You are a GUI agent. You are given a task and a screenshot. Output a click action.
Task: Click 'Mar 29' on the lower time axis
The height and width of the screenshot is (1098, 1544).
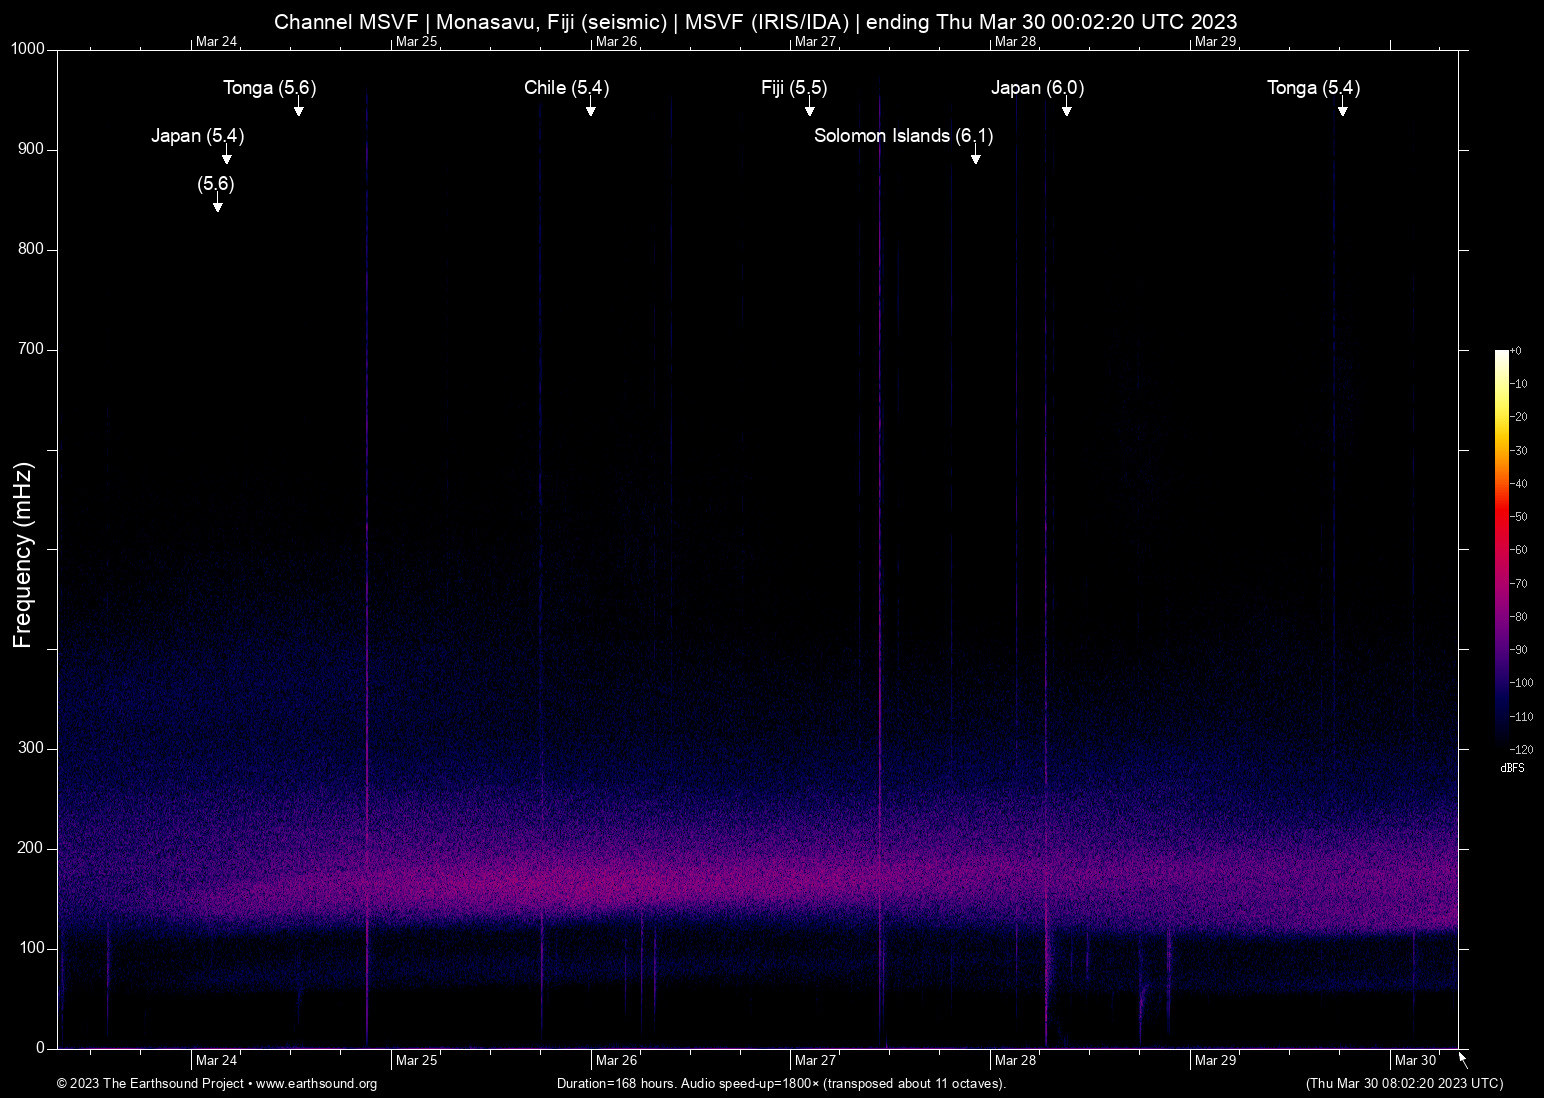1216,1061
